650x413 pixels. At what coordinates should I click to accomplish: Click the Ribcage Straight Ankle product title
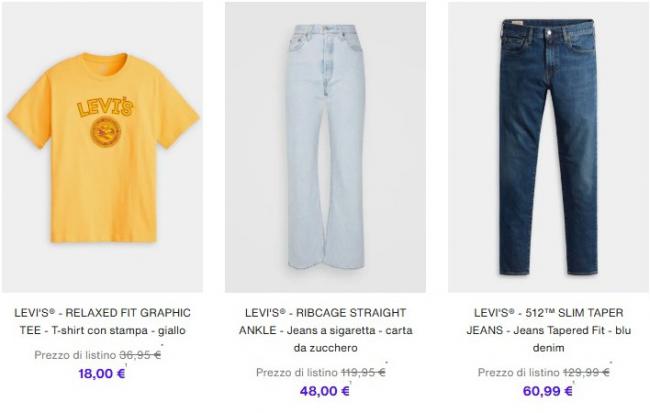tap(325, 330)
